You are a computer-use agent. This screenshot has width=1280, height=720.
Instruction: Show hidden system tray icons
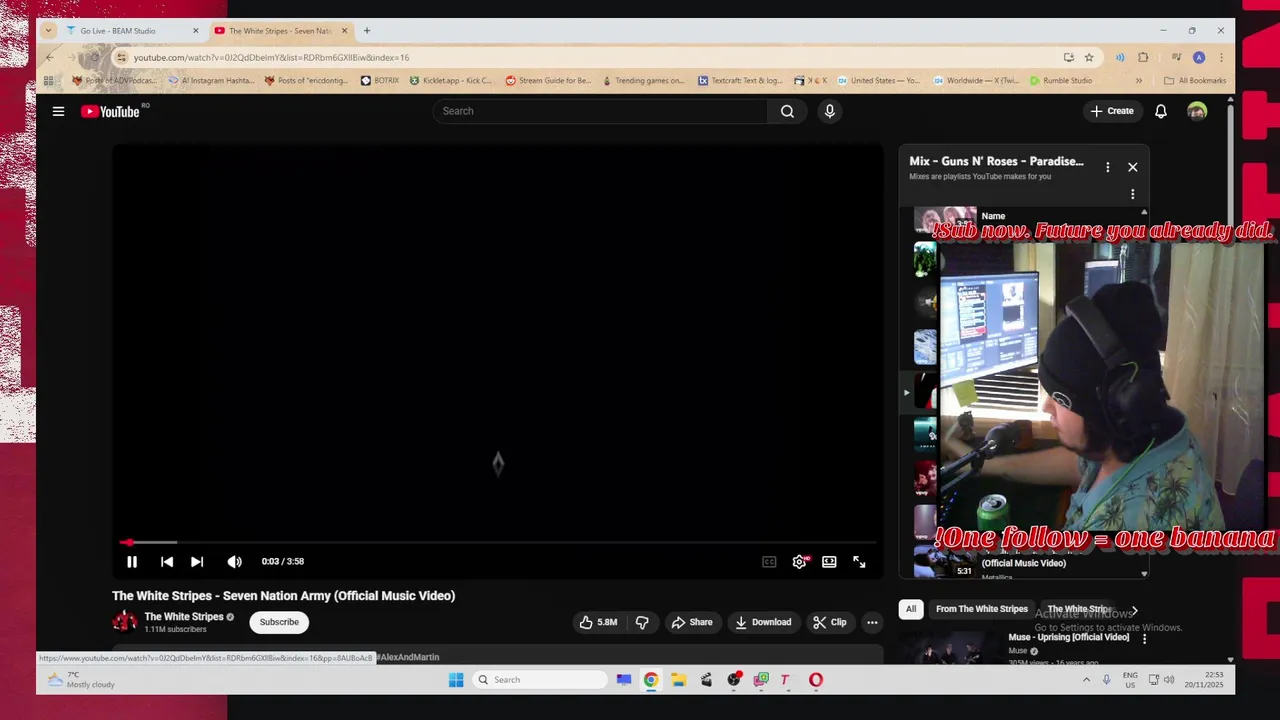[1086, 680]
